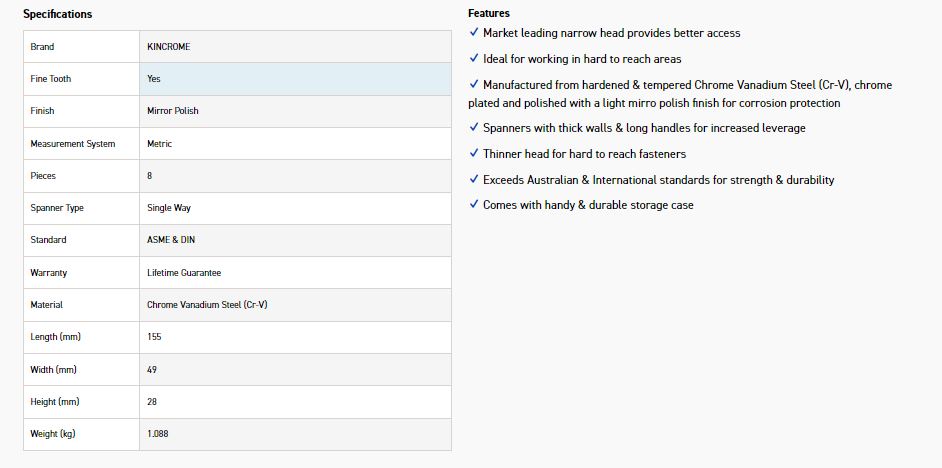942x468 pixels.
Task: Click the checkmark next to "Thinner head"
Action: click(473, 154)
